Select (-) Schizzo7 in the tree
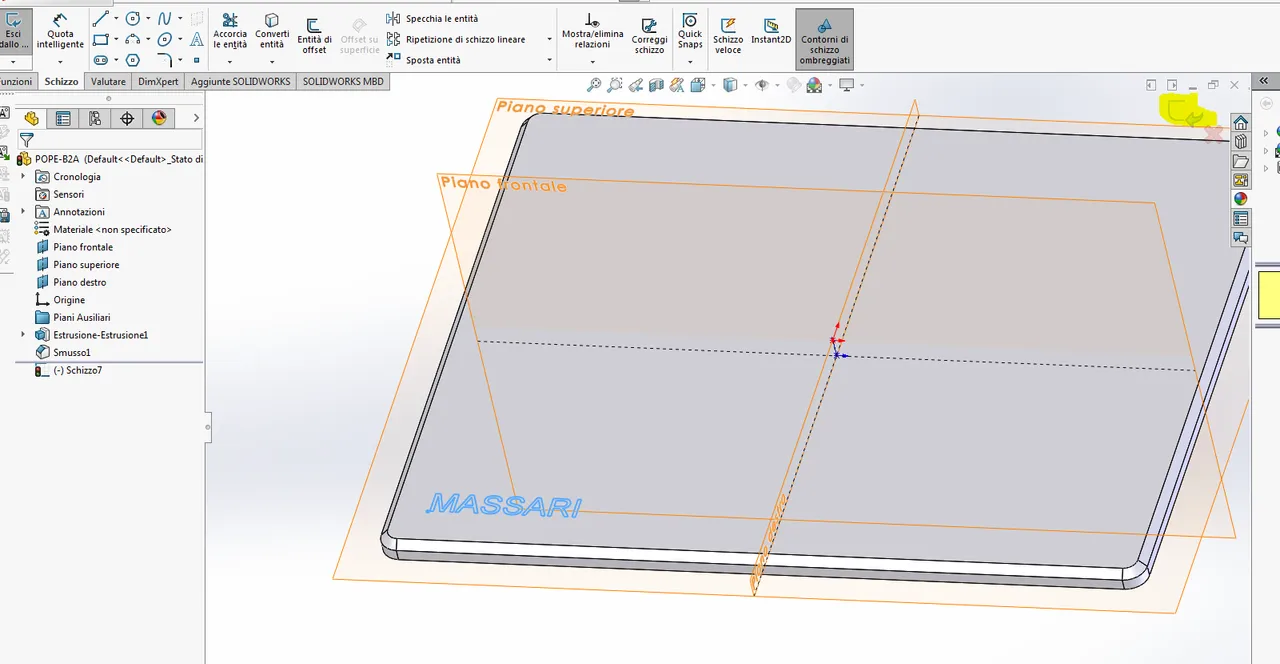 pyautogui.click(x=68, y=370)
